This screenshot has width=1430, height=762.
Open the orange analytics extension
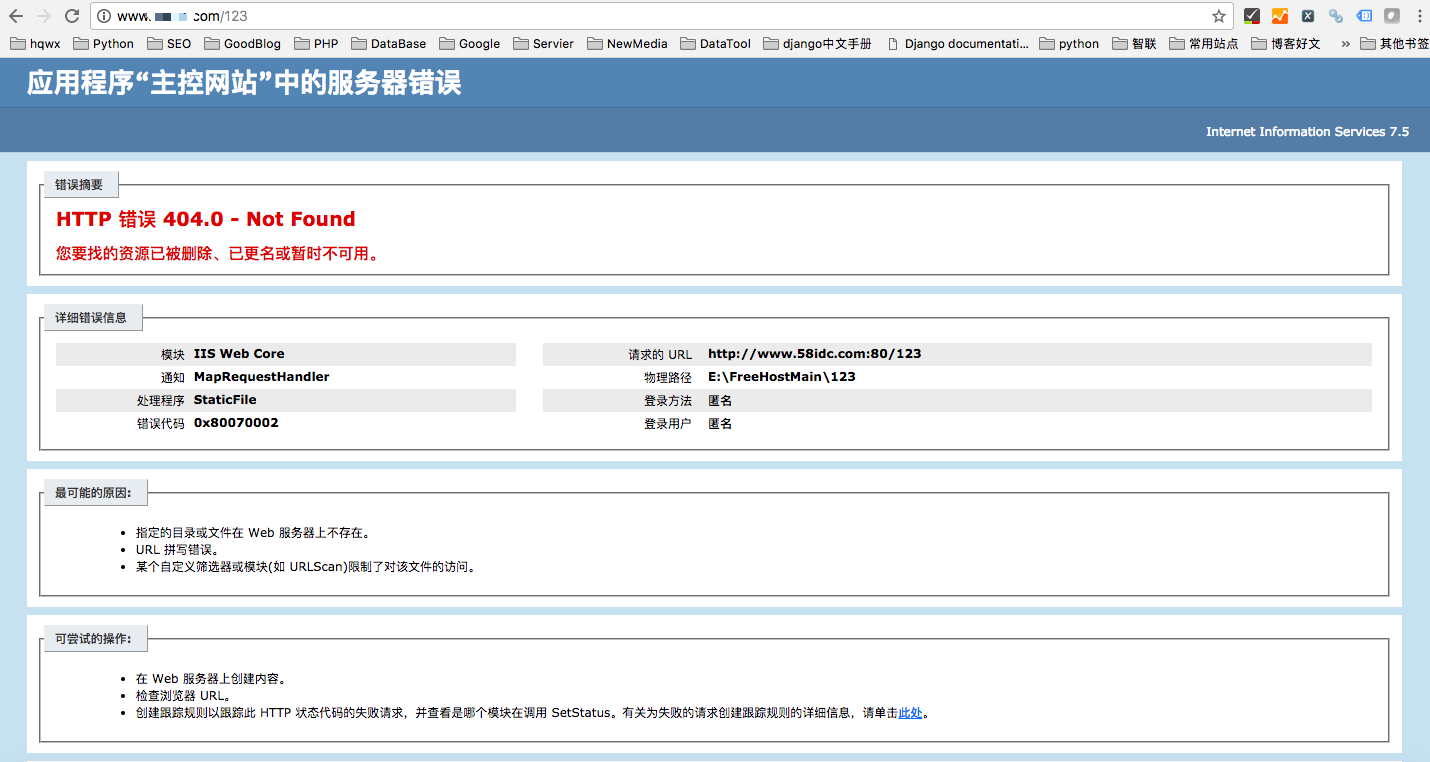pyautogui.click(x=1280, y=15)
